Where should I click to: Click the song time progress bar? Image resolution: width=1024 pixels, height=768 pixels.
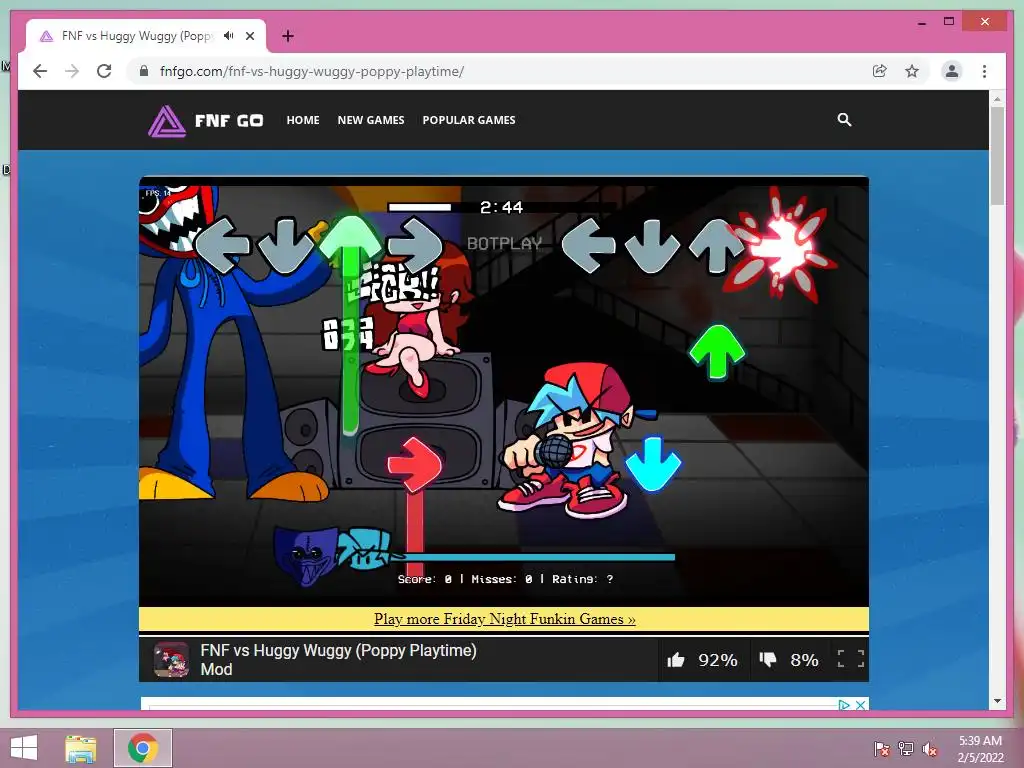click(x=502, y=207)
